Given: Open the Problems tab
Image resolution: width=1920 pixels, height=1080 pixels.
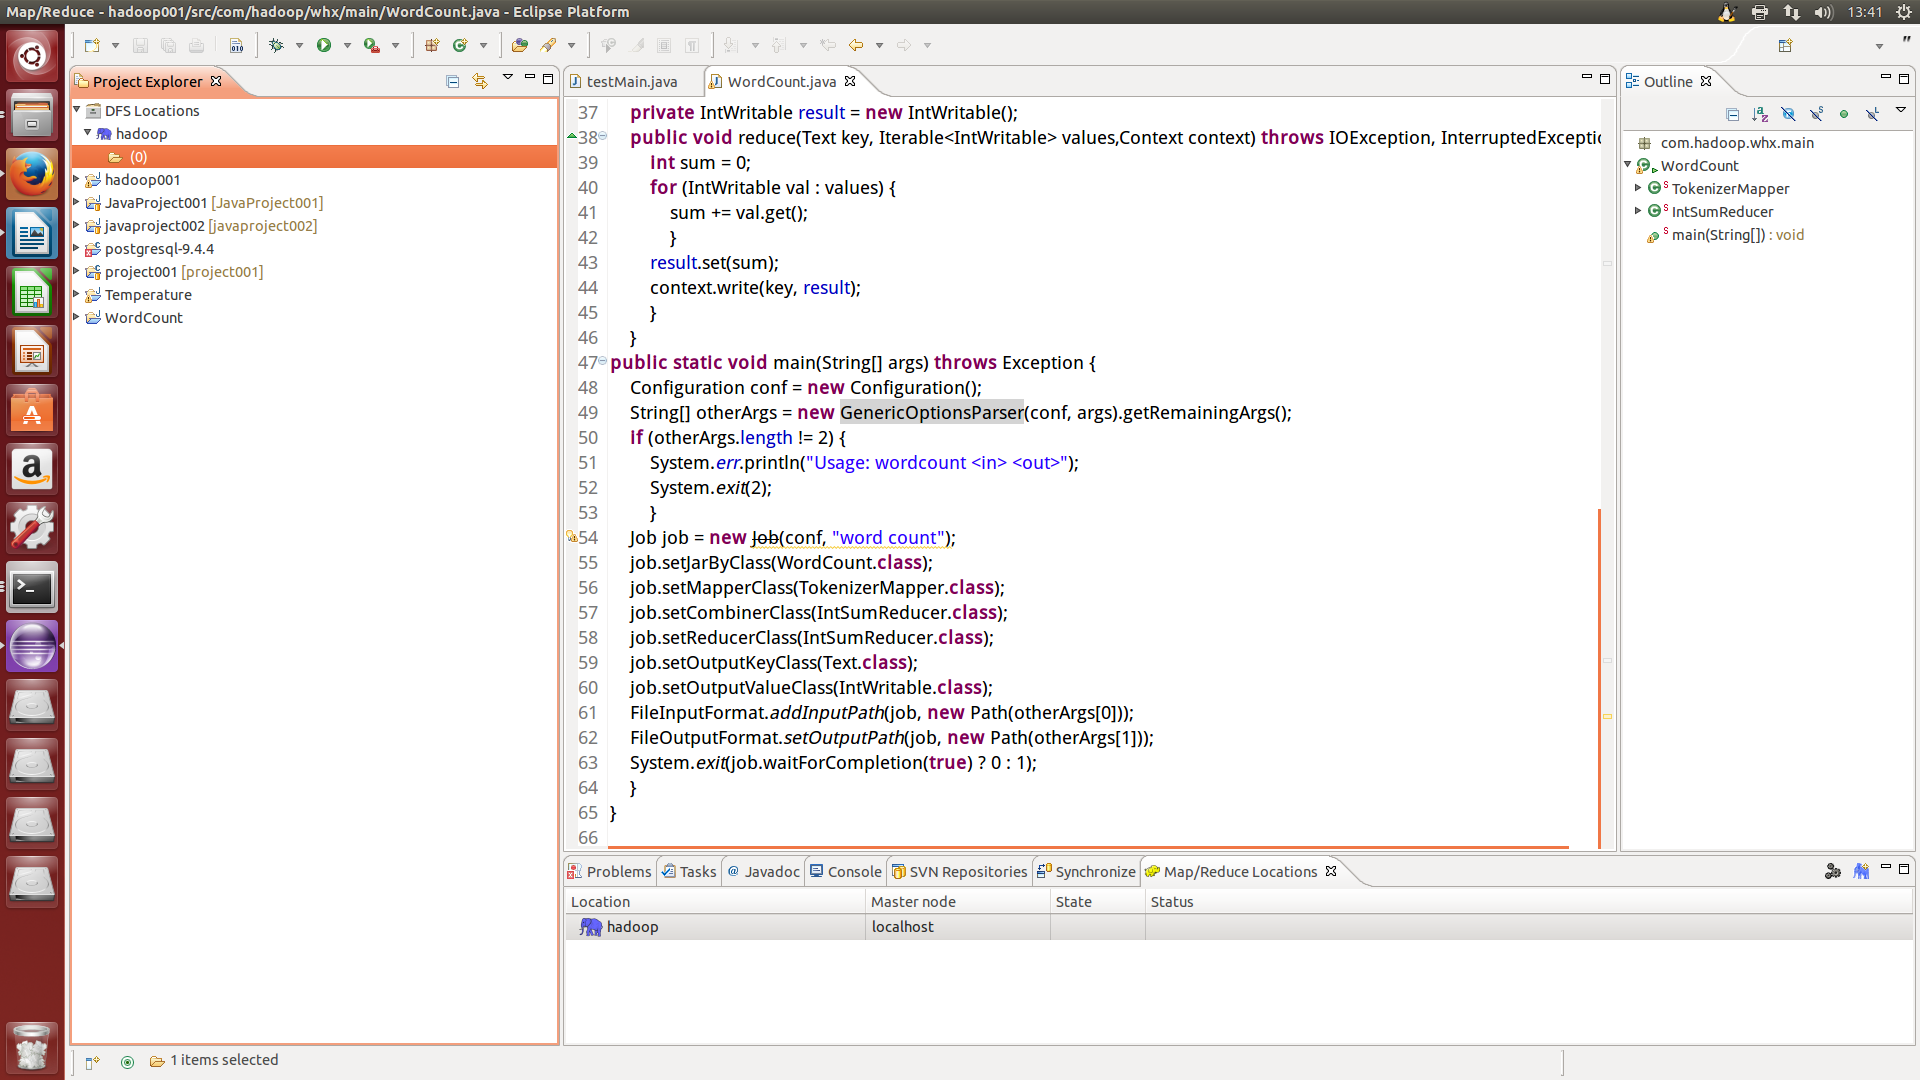Looking at the screenshot, I should pos(609,871).
